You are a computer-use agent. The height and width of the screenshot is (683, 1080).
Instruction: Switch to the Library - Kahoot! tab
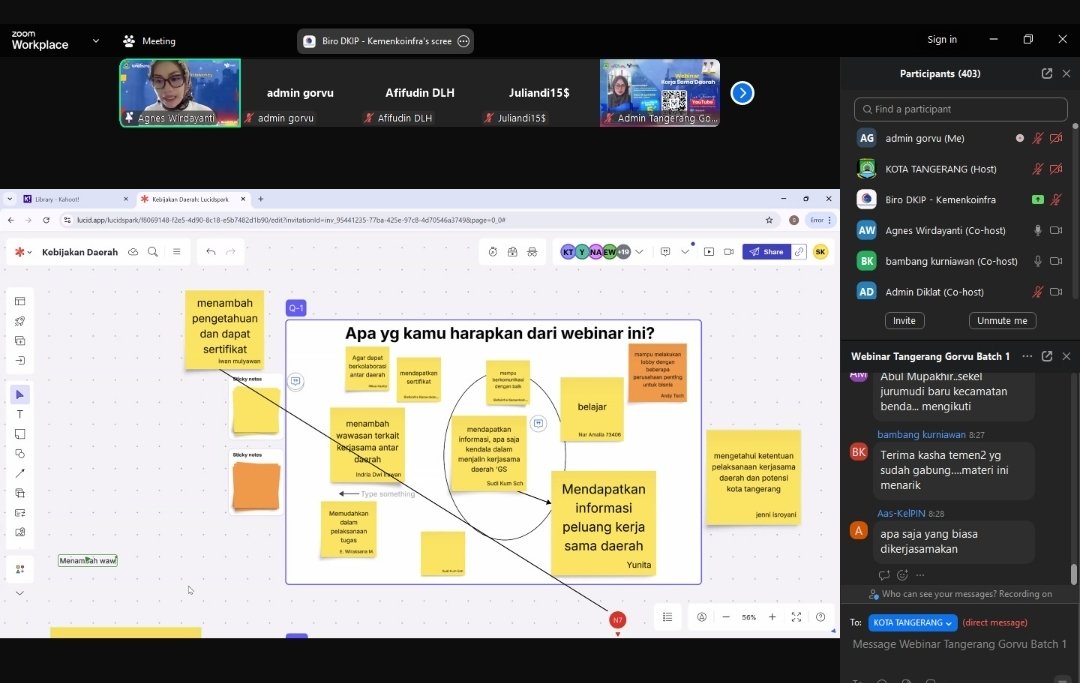(x=75, y=199)
